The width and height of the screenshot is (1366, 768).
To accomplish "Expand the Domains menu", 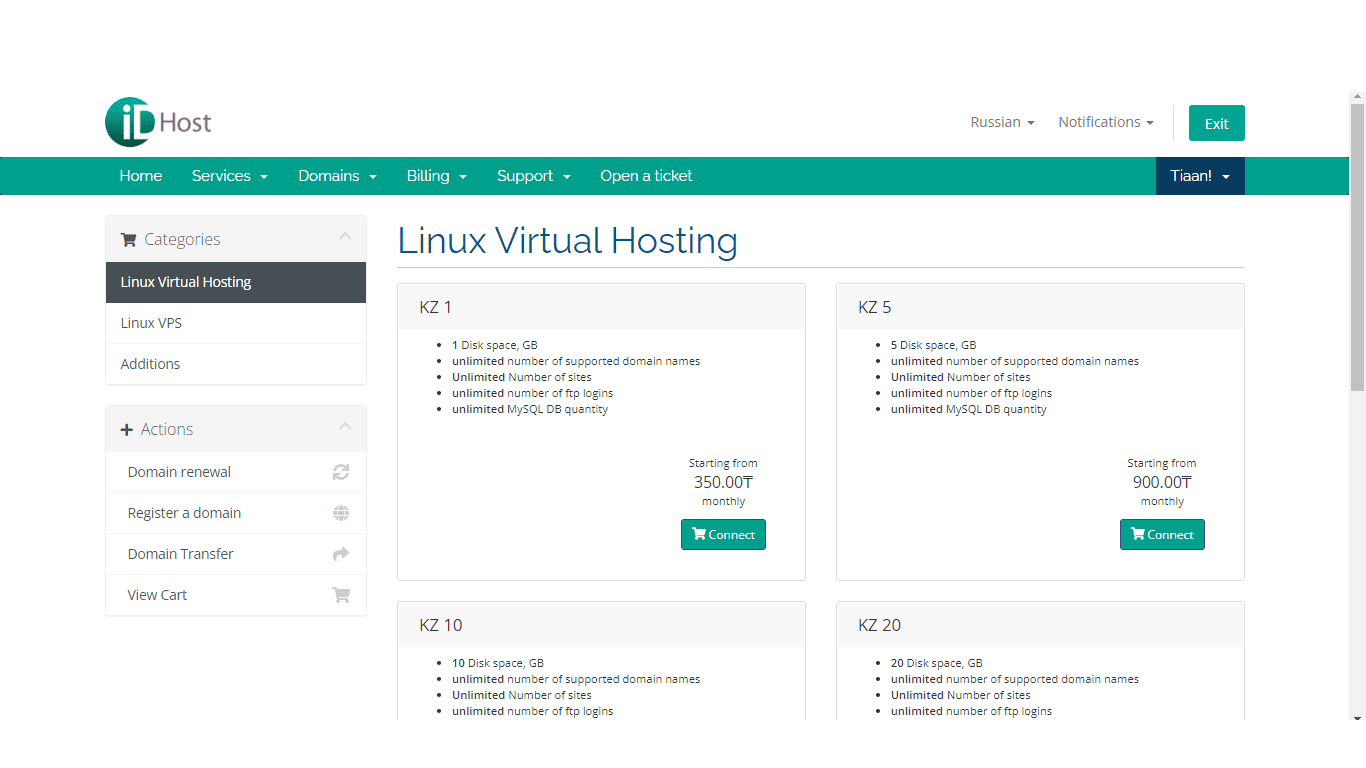I will [337, 176].
